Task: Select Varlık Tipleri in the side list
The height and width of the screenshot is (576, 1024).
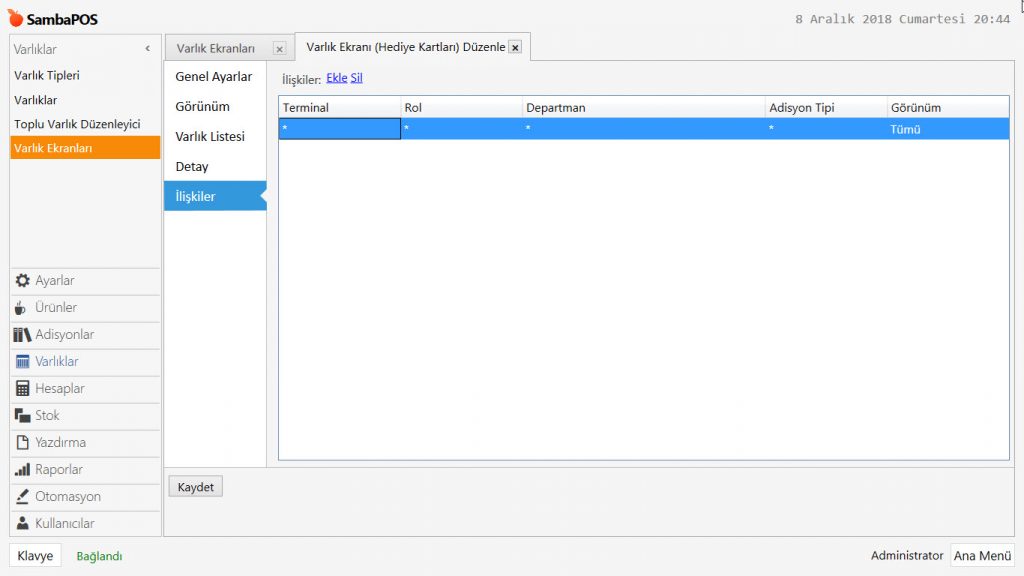Action: point(47,76)
